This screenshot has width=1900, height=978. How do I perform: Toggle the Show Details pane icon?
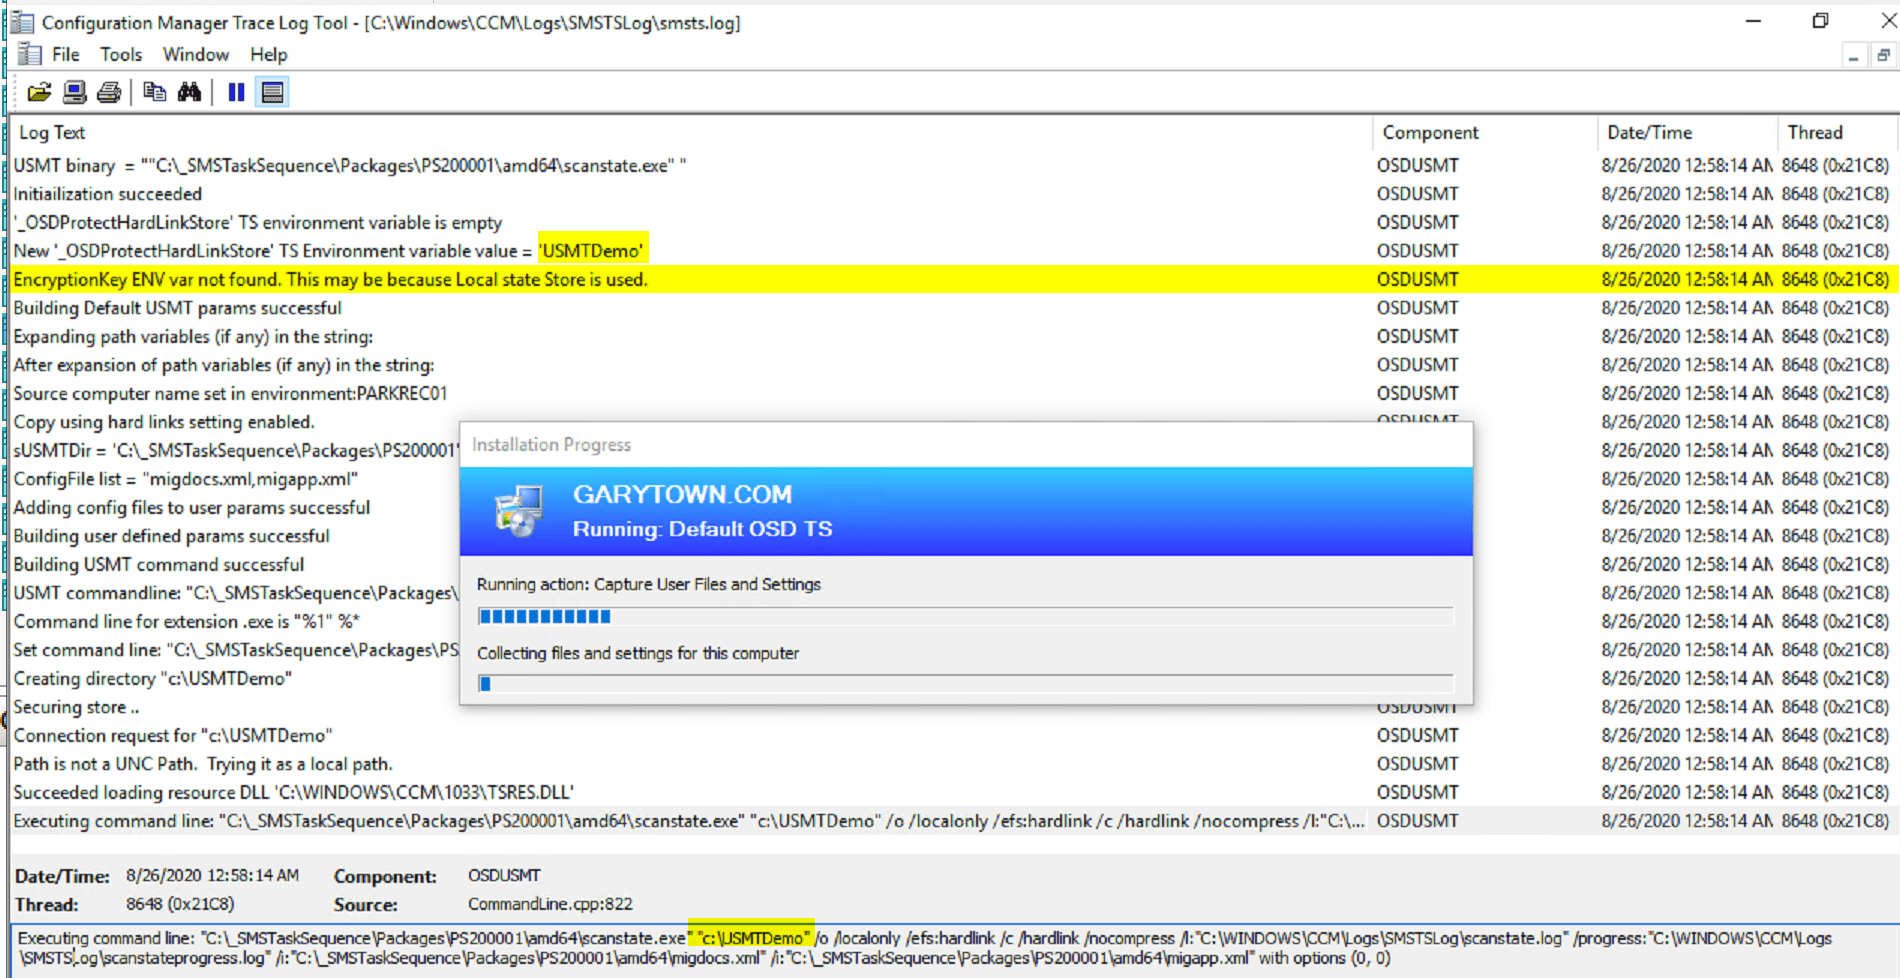point(272,93)
